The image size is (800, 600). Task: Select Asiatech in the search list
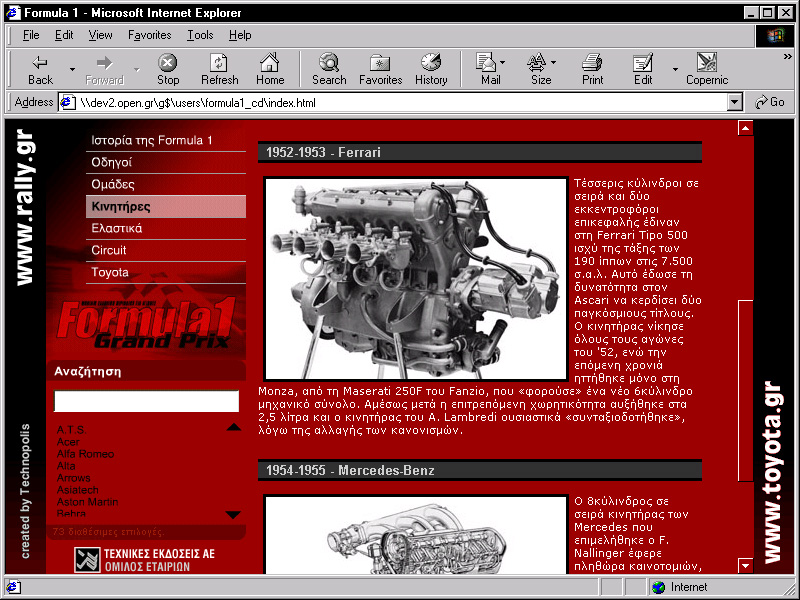tap(78, 490)
